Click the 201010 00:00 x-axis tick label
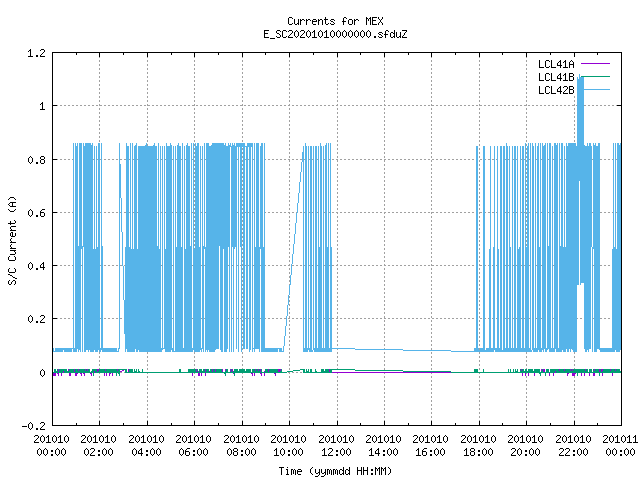 pos(51,446)
